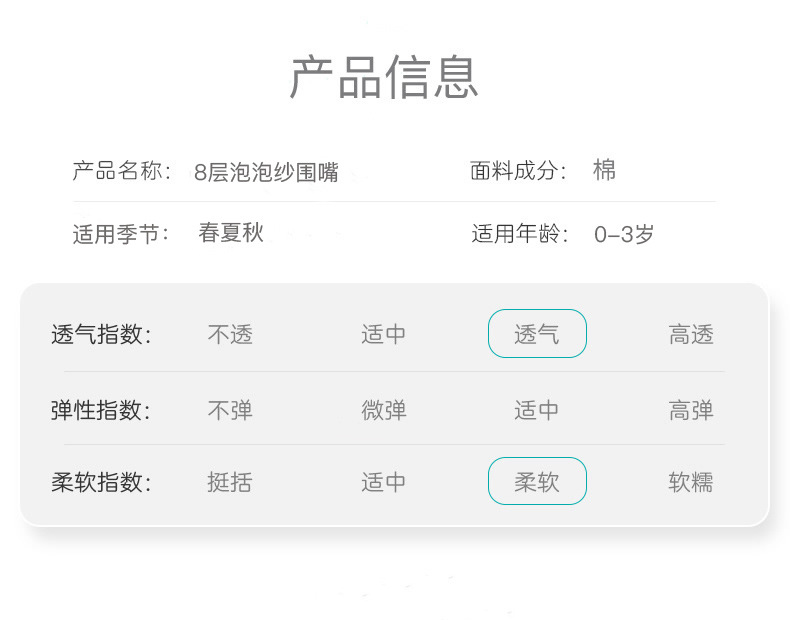This screenshot has width=790, height=620.
Task: Choose 软糯 softness option
Action: pos(691,482)
